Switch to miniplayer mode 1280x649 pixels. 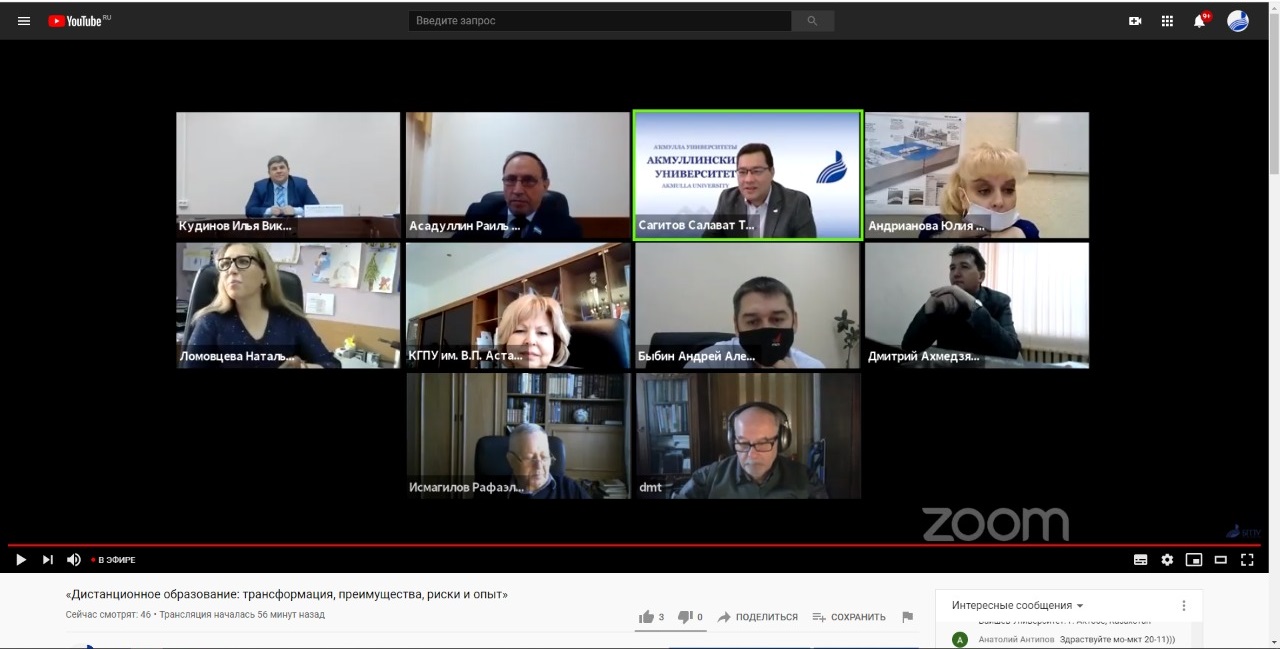1193,560
